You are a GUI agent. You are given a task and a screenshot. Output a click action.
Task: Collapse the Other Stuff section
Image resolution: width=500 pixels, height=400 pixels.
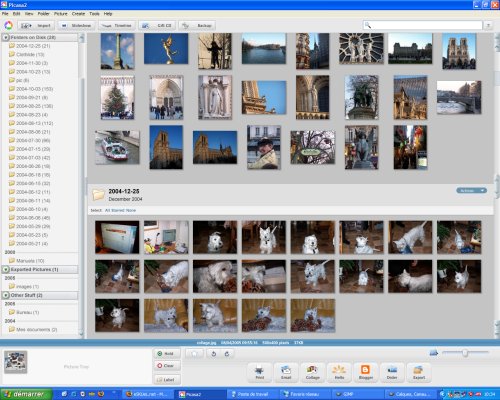[x=6, y=295]
